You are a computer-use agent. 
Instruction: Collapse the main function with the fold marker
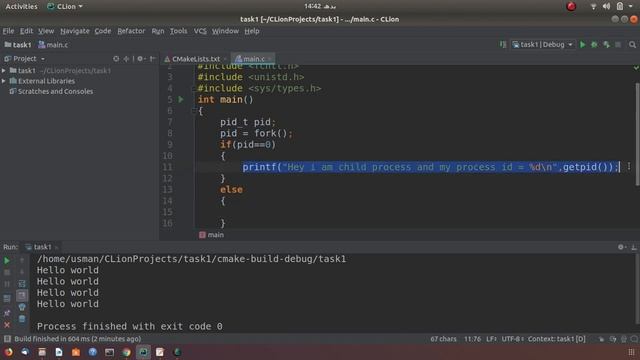194,111
